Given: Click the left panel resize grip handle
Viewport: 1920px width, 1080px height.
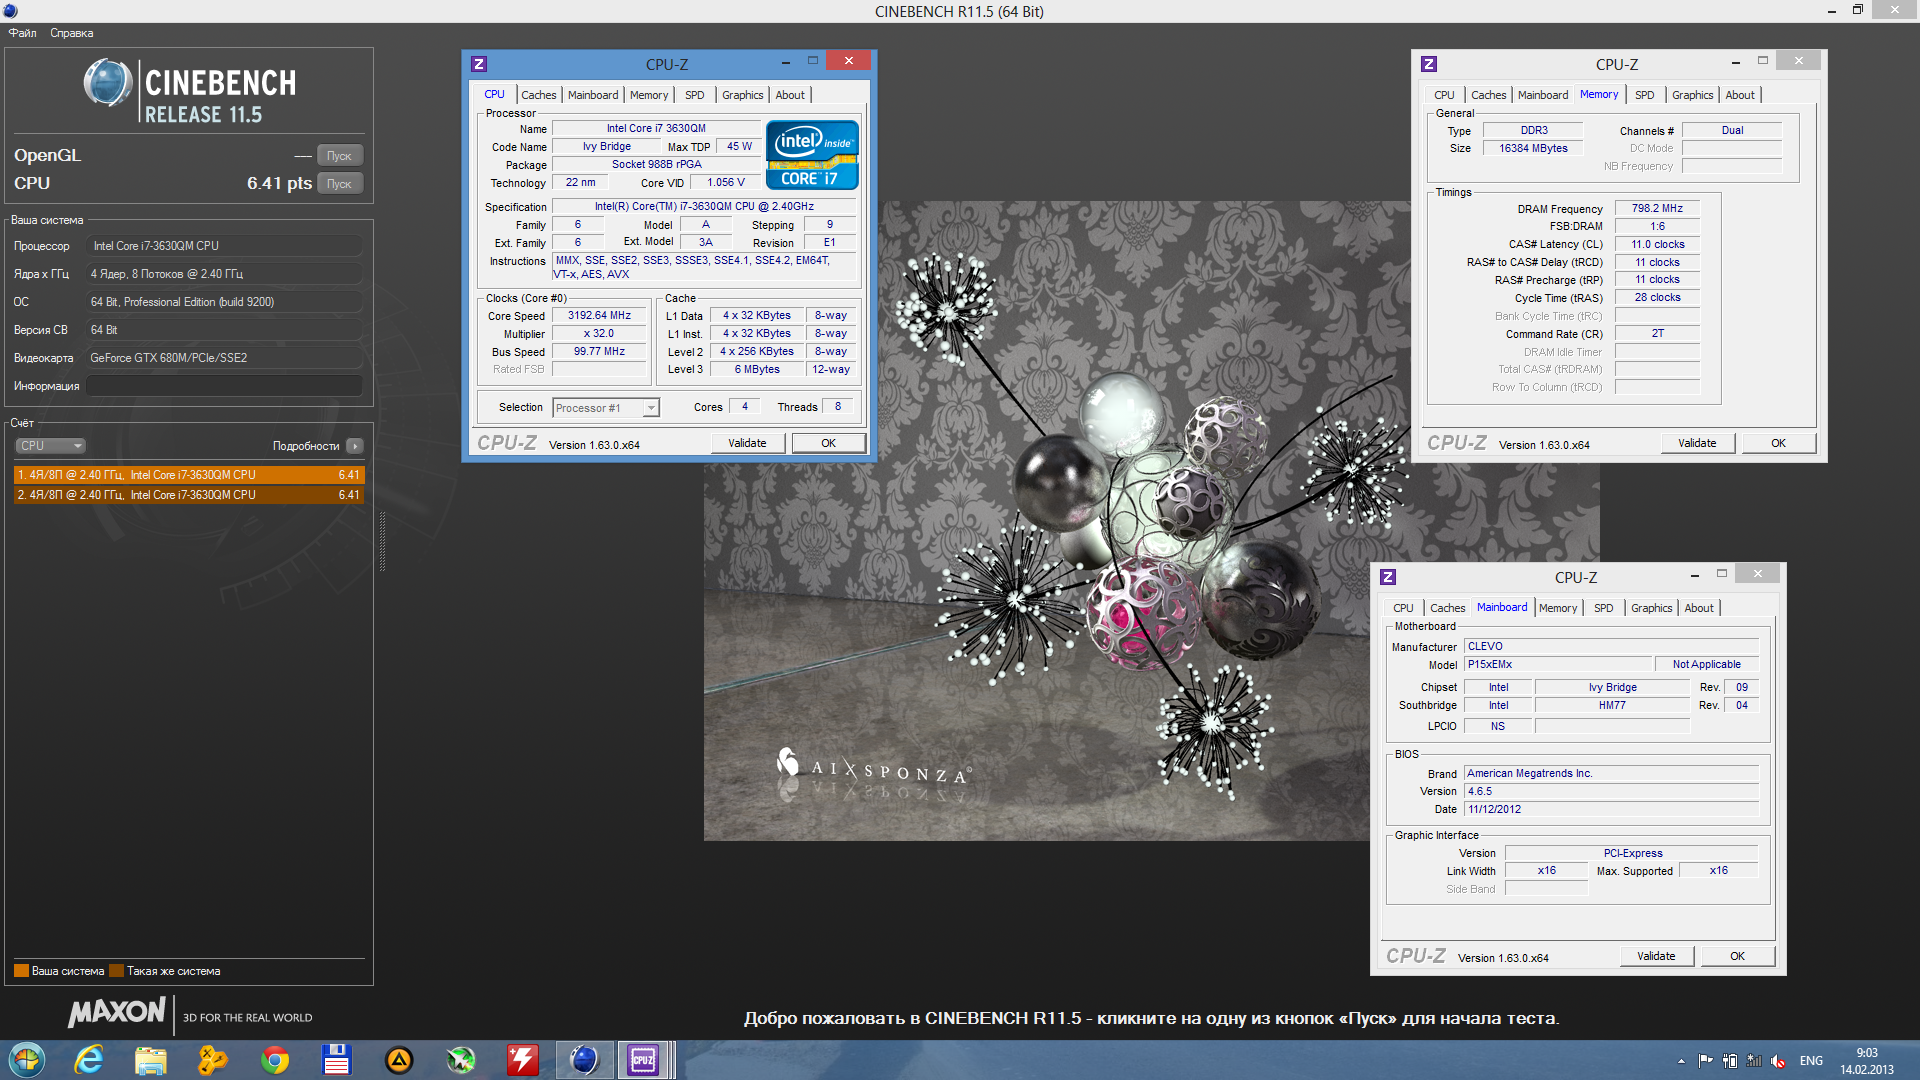Looking at the screenshot, I should pyautogui.click(x=382, y=542).
